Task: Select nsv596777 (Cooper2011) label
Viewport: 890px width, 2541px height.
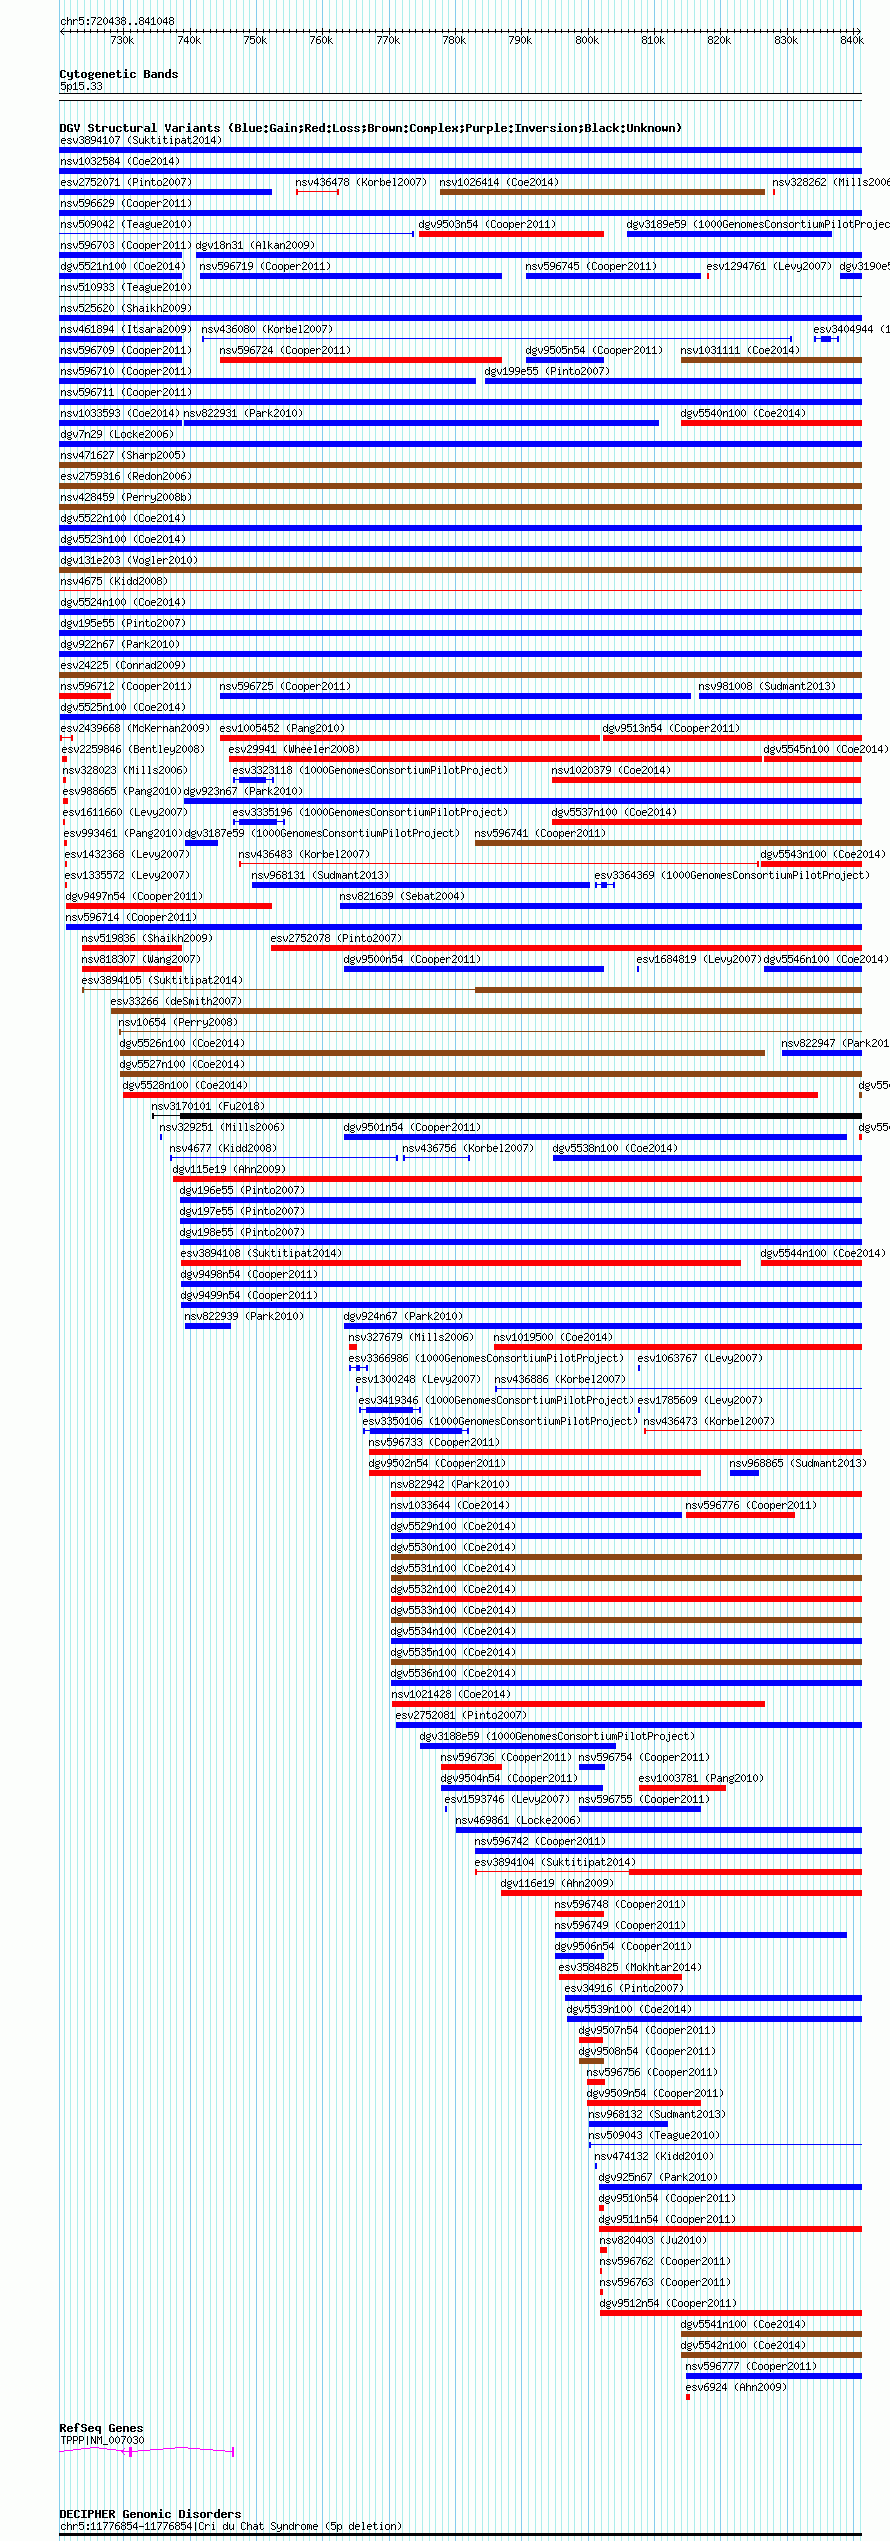Action: pos(751,2366)
